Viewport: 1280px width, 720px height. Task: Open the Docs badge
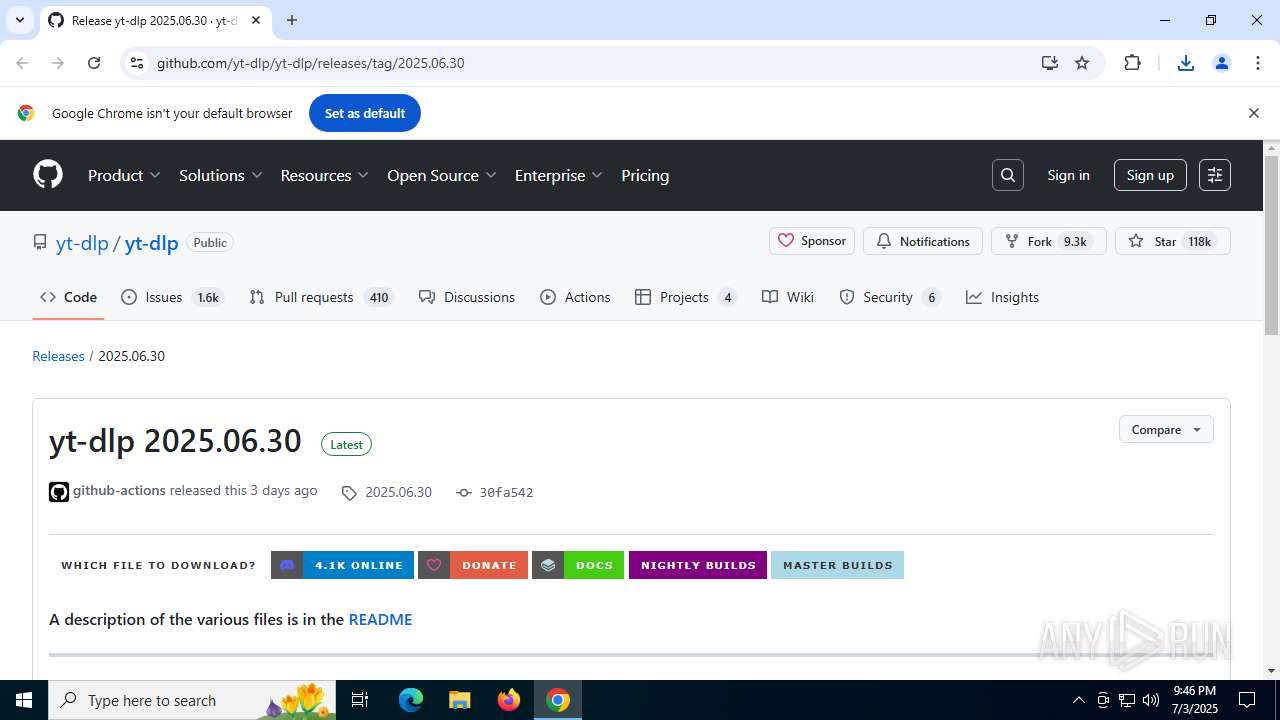point(578,565)
